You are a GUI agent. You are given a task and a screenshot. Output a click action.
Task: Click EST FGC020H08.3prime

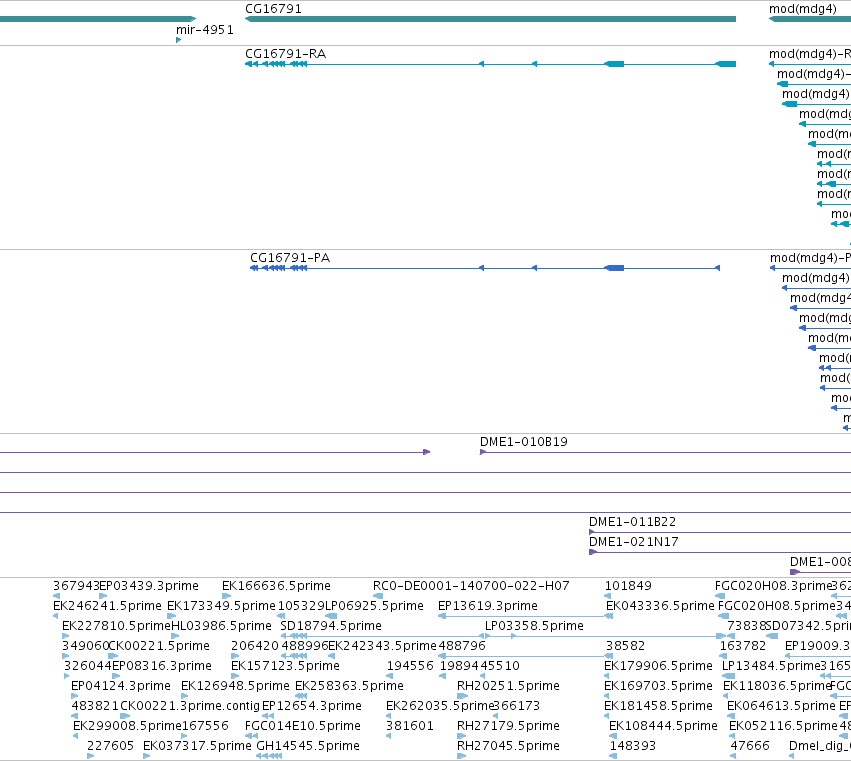click(x=773, y=586)
